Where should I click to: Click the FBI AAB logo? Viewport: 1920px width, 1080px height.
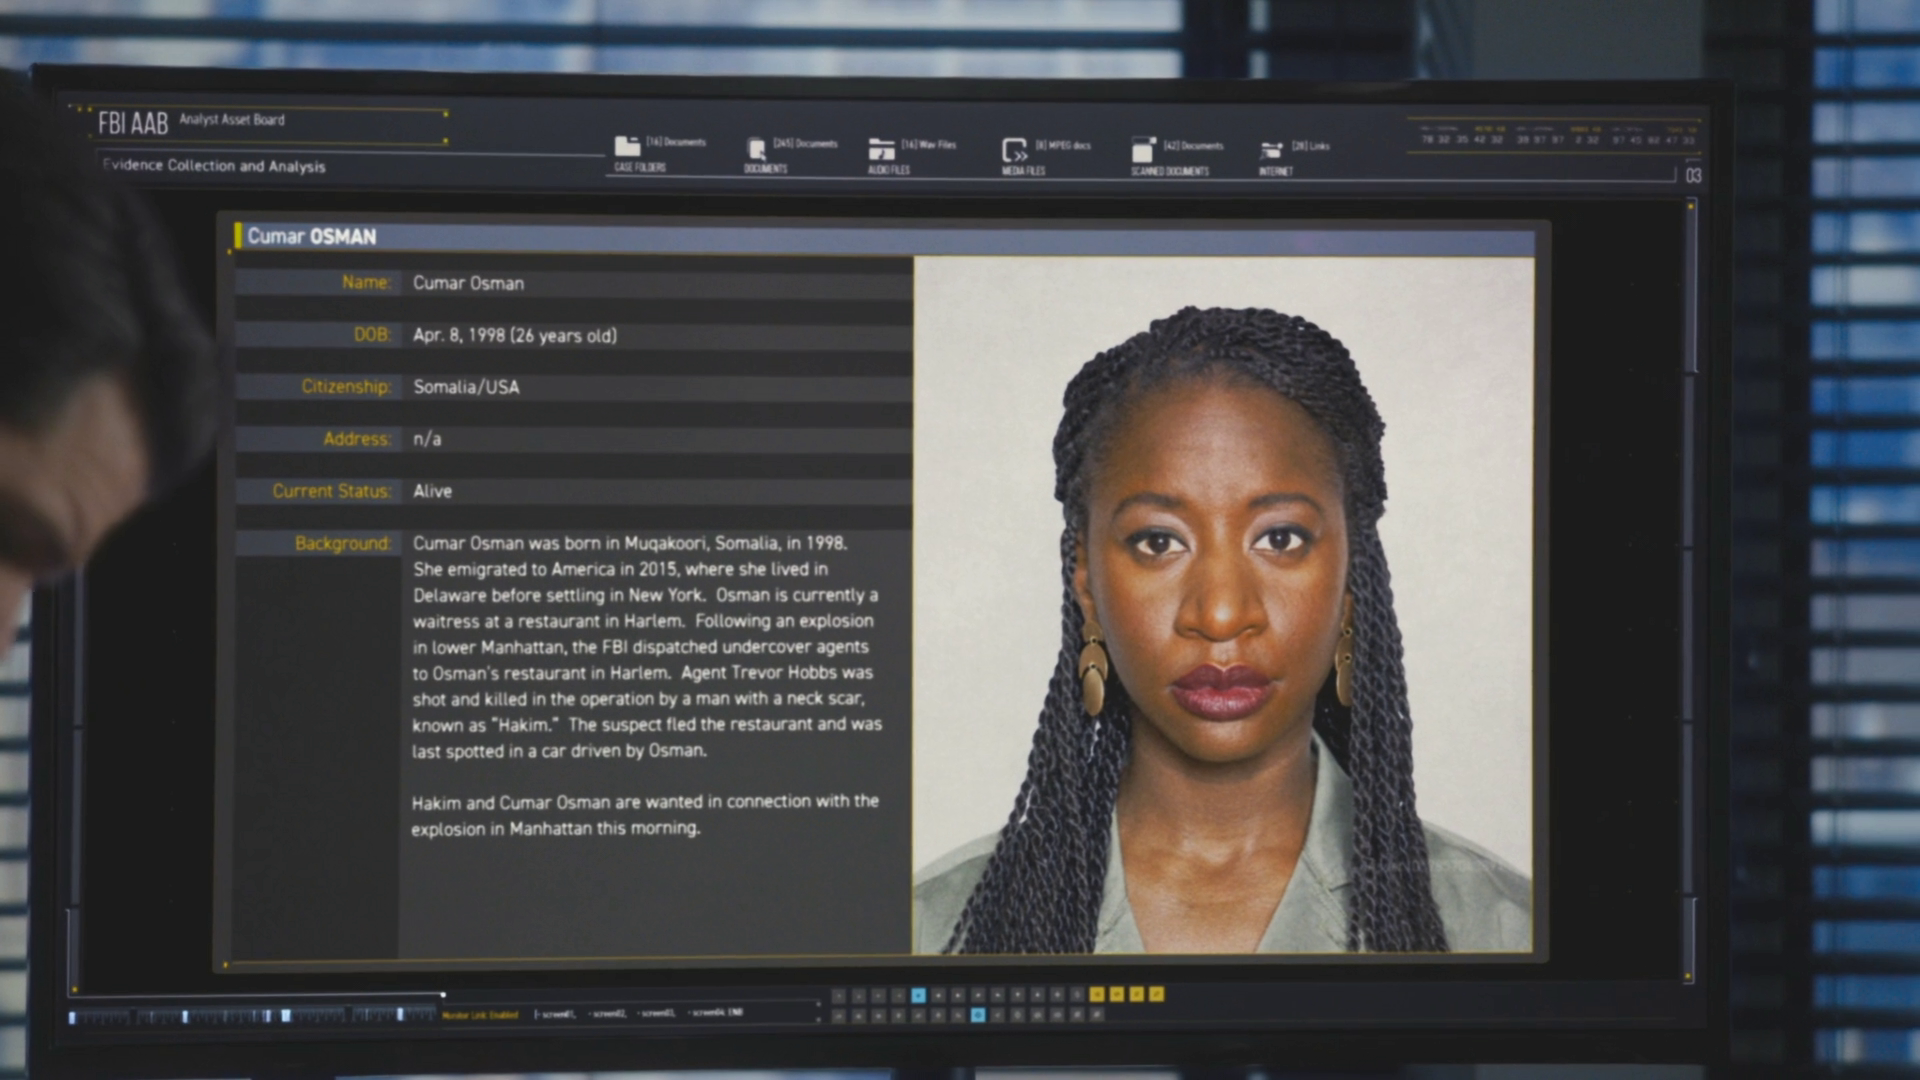point(133,124)
